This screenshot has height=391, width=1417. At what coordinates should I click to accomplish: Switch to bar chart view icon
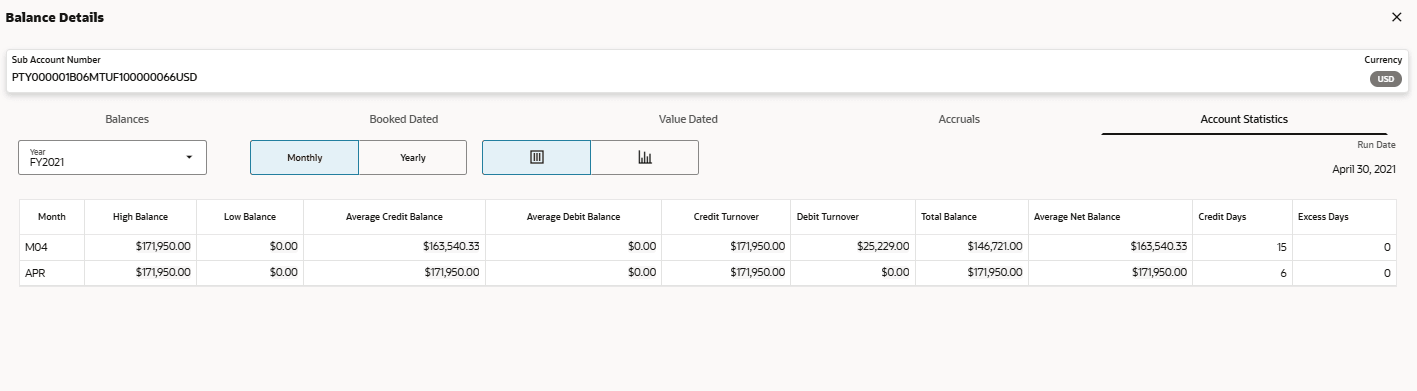coord(645,157)
